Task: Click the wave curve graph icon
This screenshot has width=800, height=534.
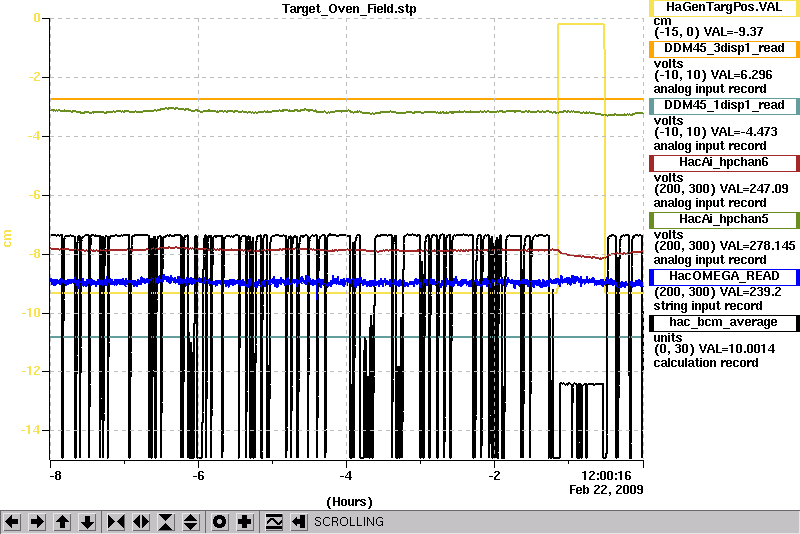Action: 274,522
